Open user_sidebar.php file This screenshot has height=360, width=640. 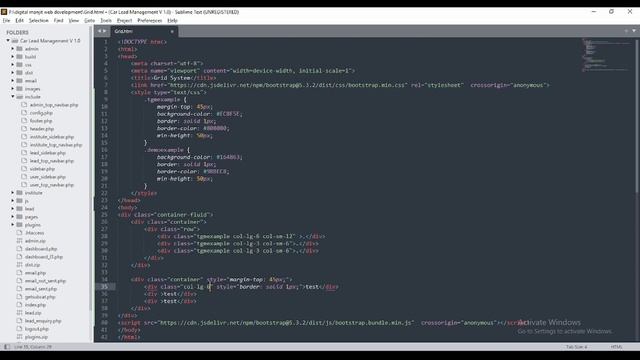[47, 177]
